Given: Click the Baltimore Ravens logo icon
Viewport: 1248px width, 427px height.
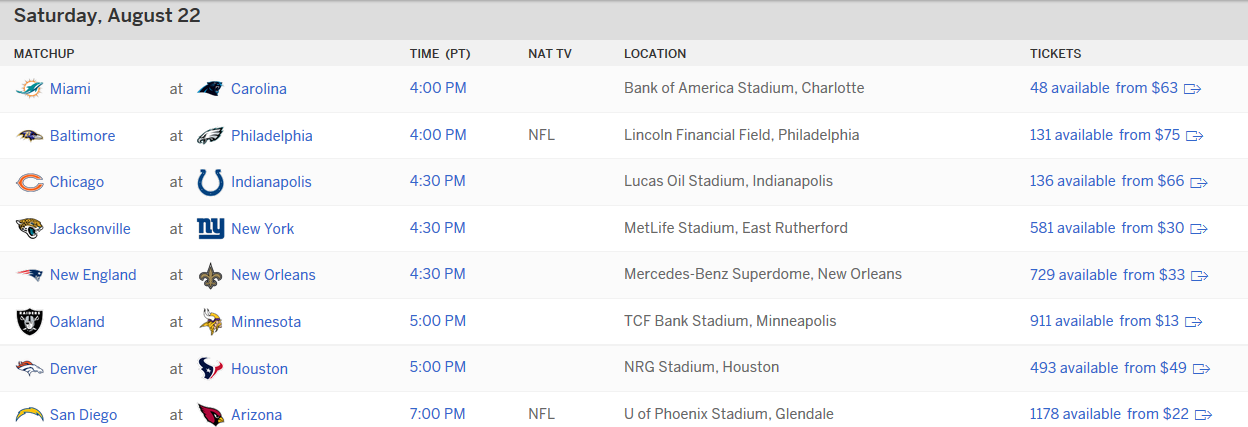Looking at the screenshot, I should click(30, 136).
